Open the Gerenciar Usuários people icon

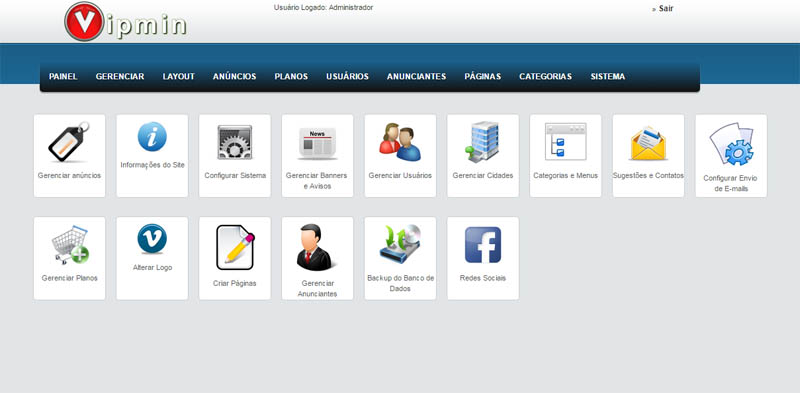400,142
